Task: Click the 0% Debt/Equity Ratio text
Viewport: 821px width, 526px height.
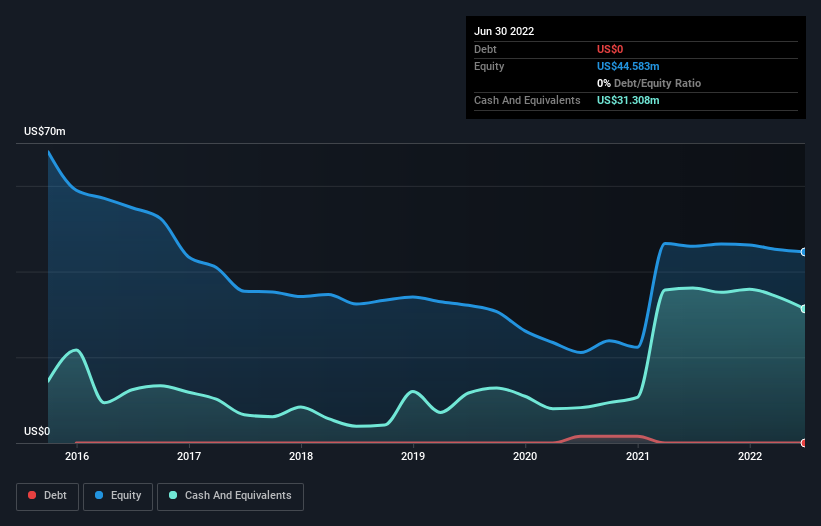Action: 649,83
